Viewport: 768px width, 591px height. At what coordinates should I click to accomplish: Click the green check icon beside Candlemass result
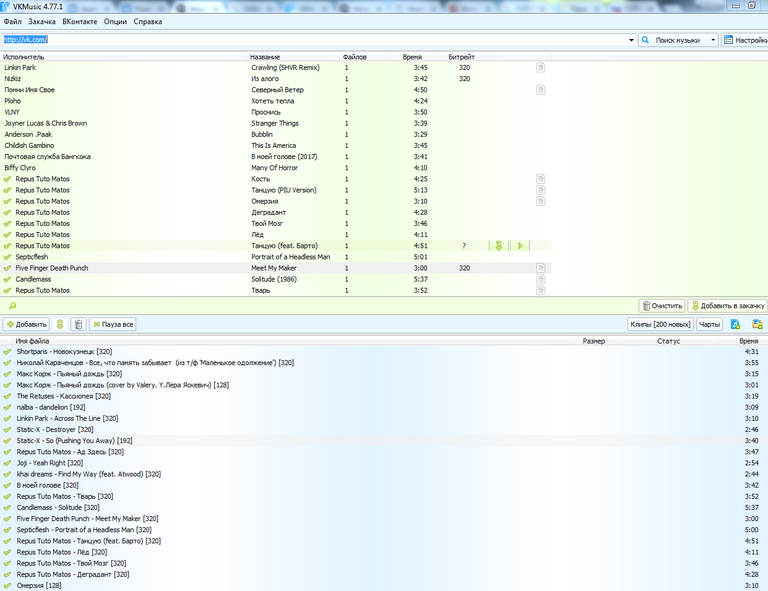point(7,279)
